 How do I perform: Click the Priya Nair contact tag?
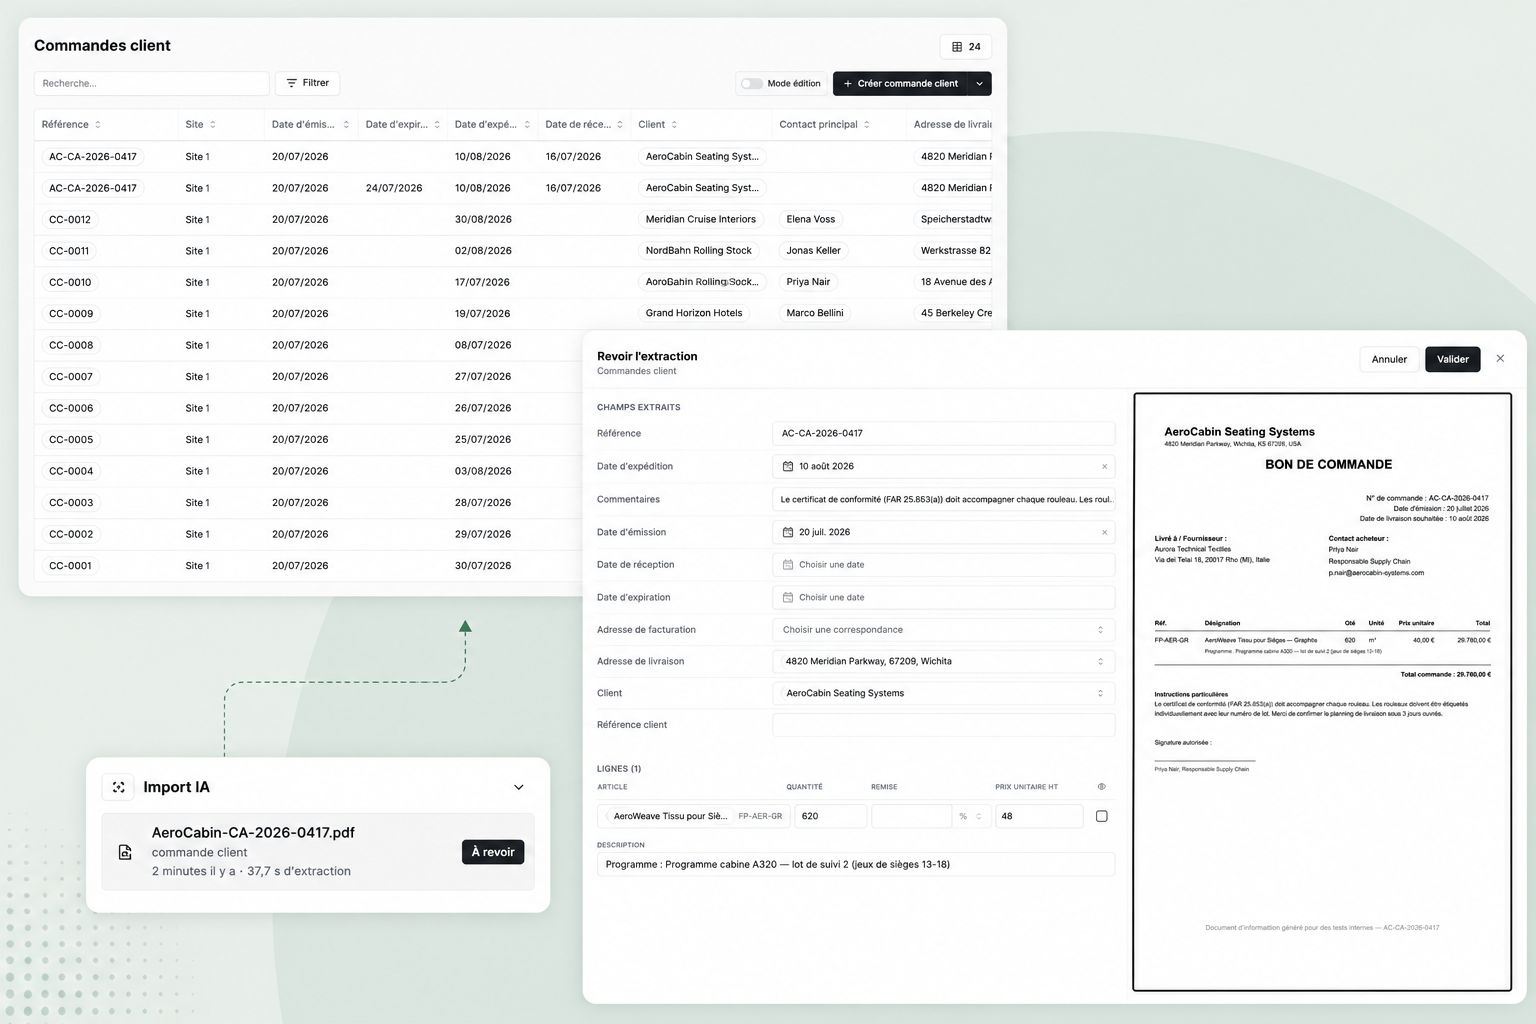pos(808,282)
